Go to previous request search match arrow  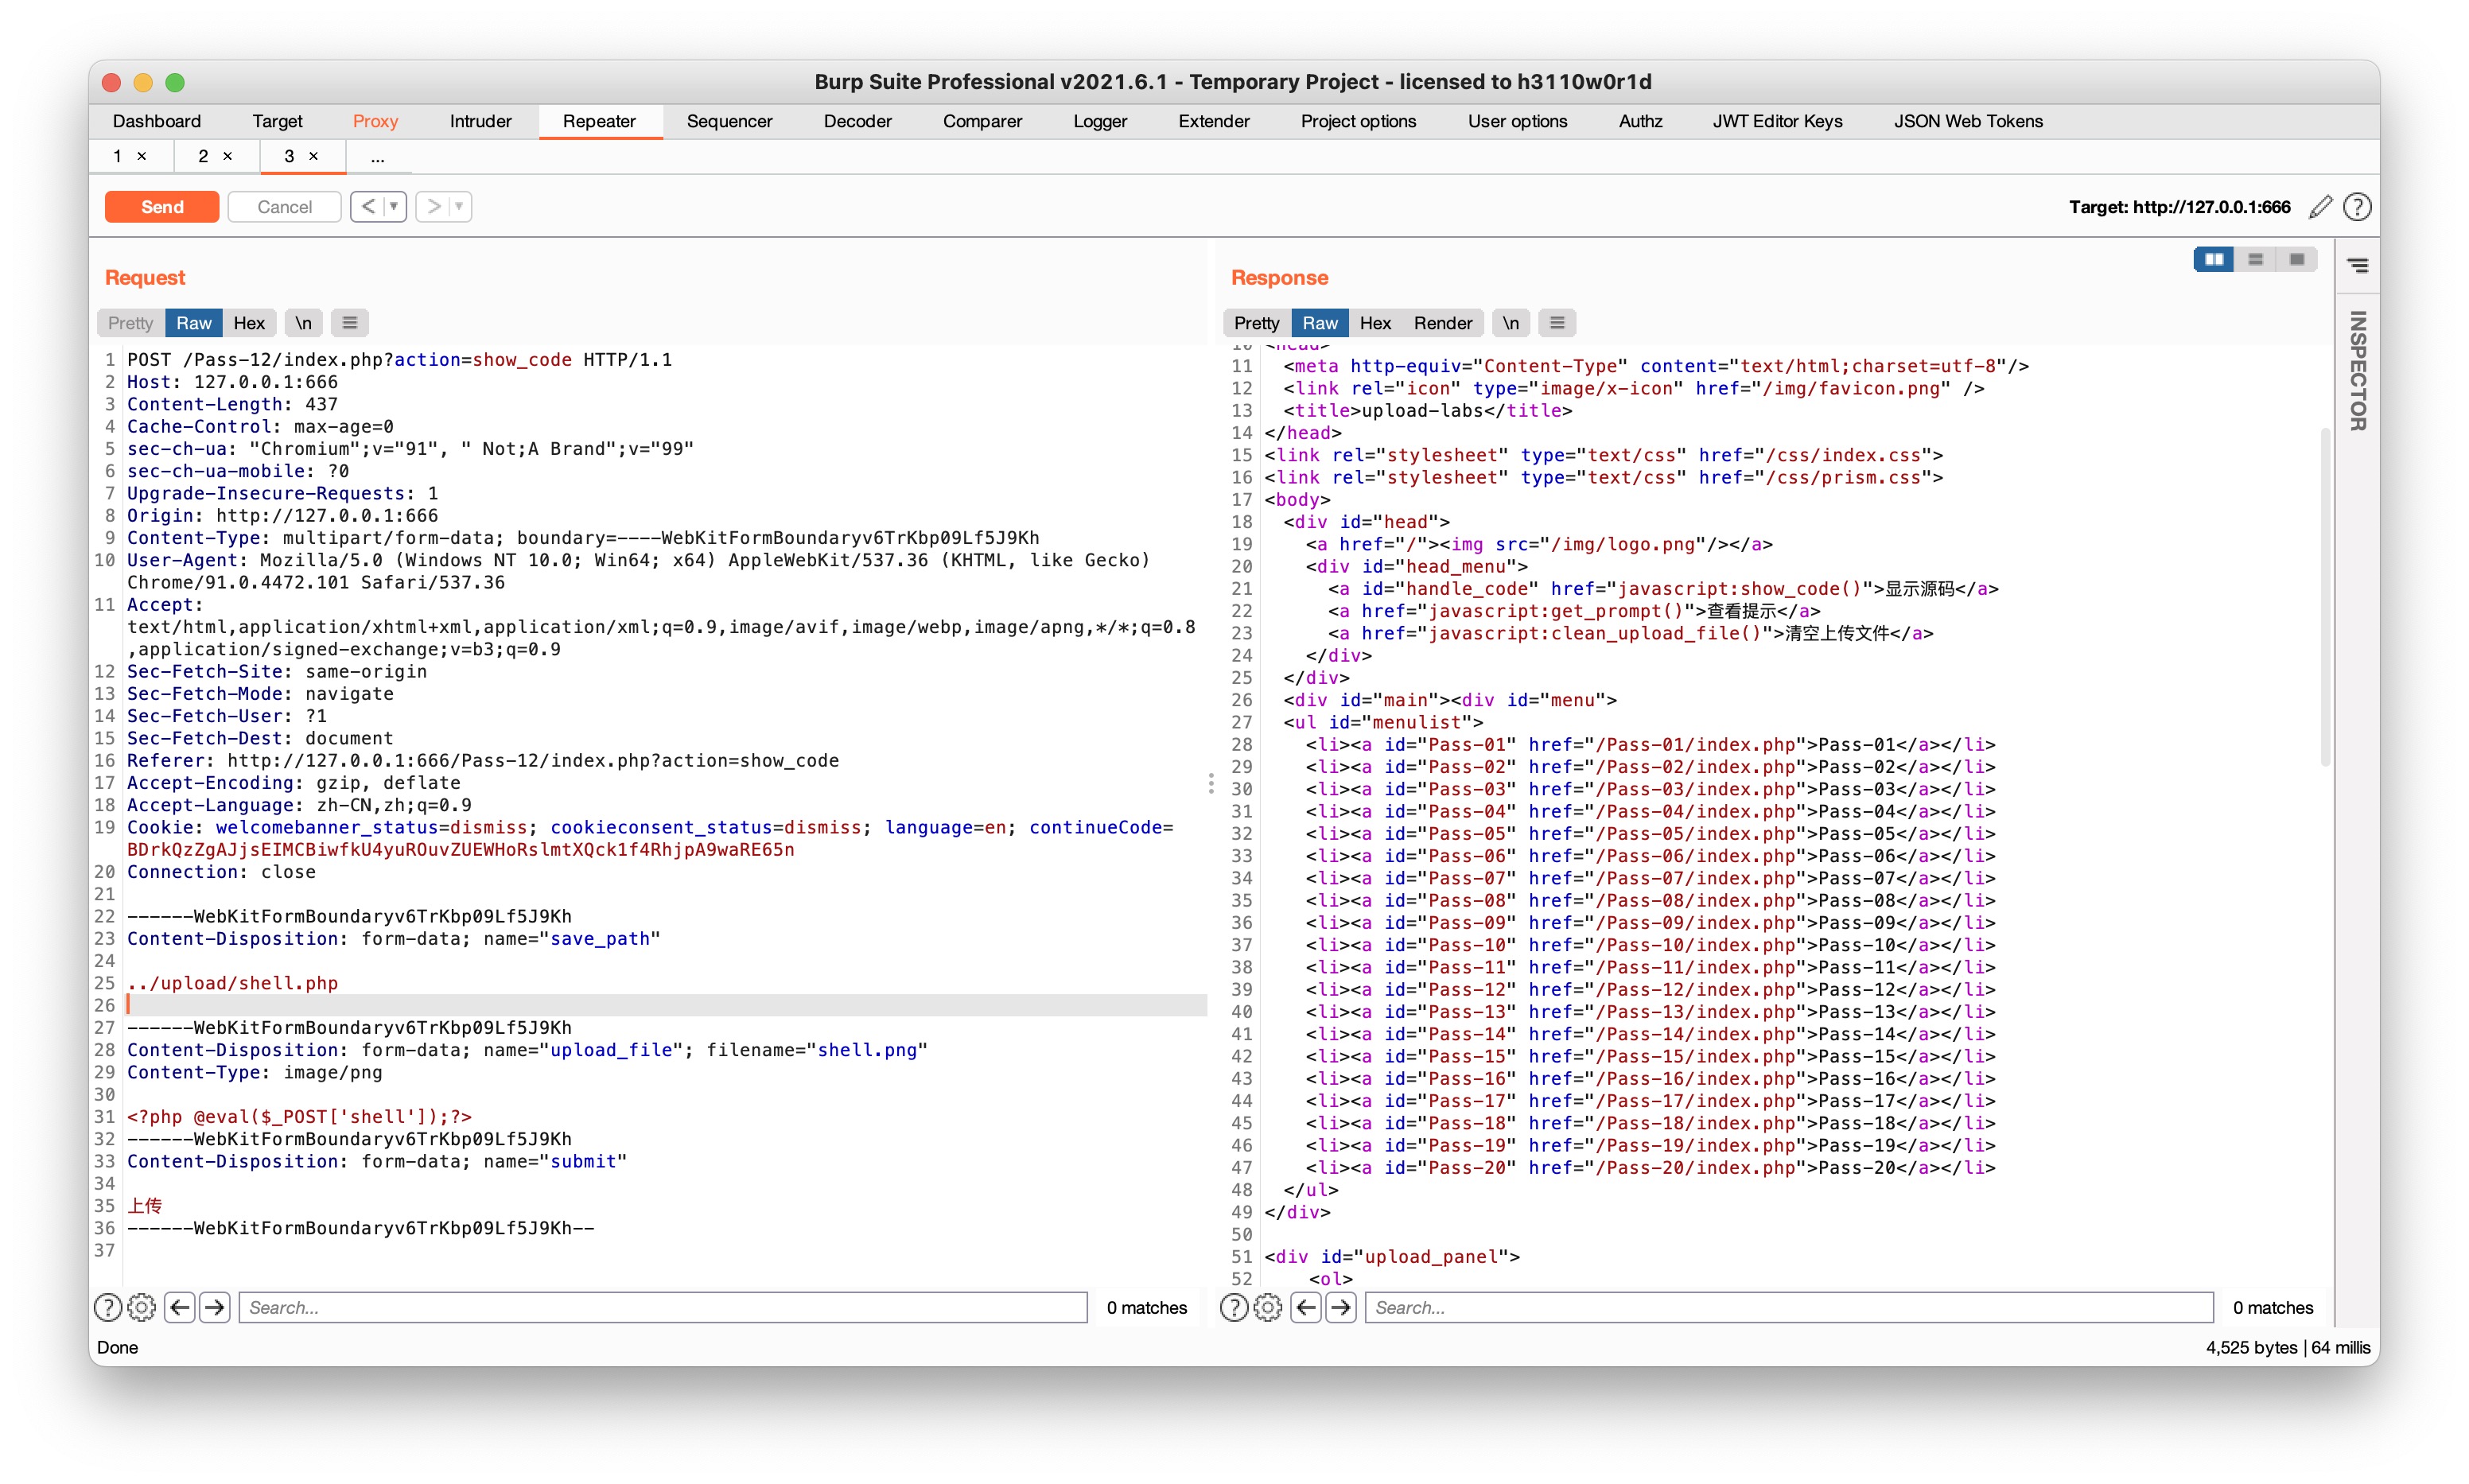pyautogui.click(x=180, y=1307)
